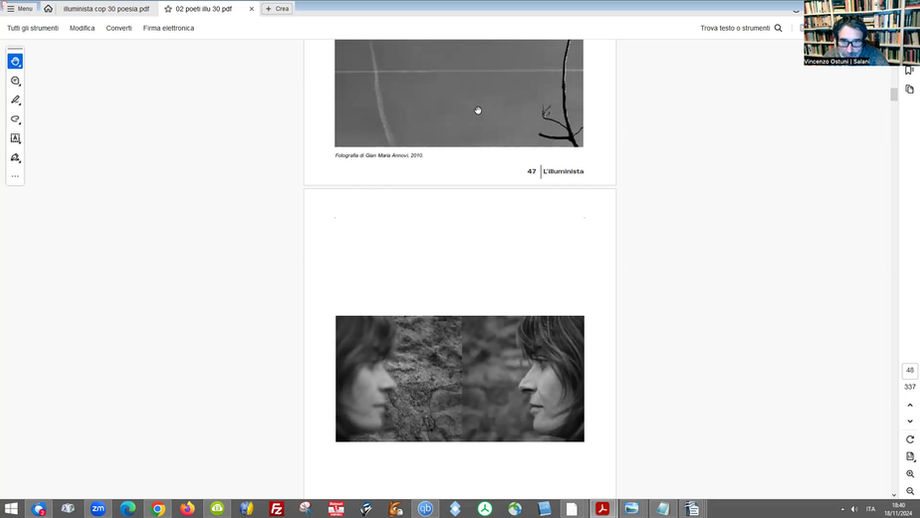This screenshot has width=920, height=518.
Task: Star the 02 poeti illu 30 pdf tab
Action: 168,9
